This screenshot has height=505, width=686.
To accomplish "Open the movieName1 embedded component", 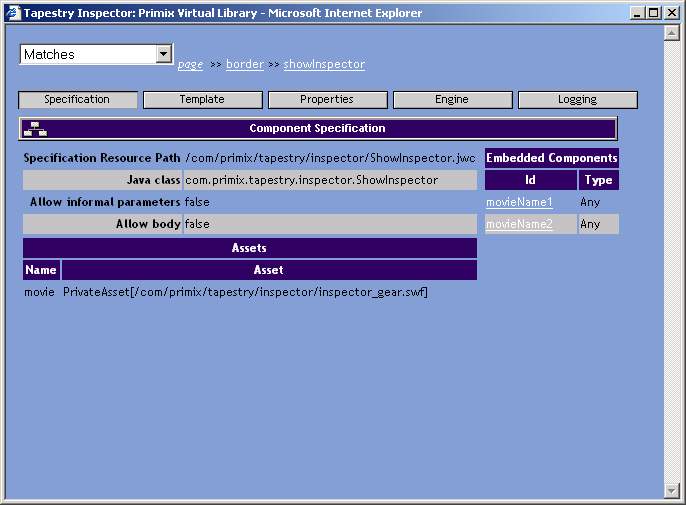I will click(519, 202).
